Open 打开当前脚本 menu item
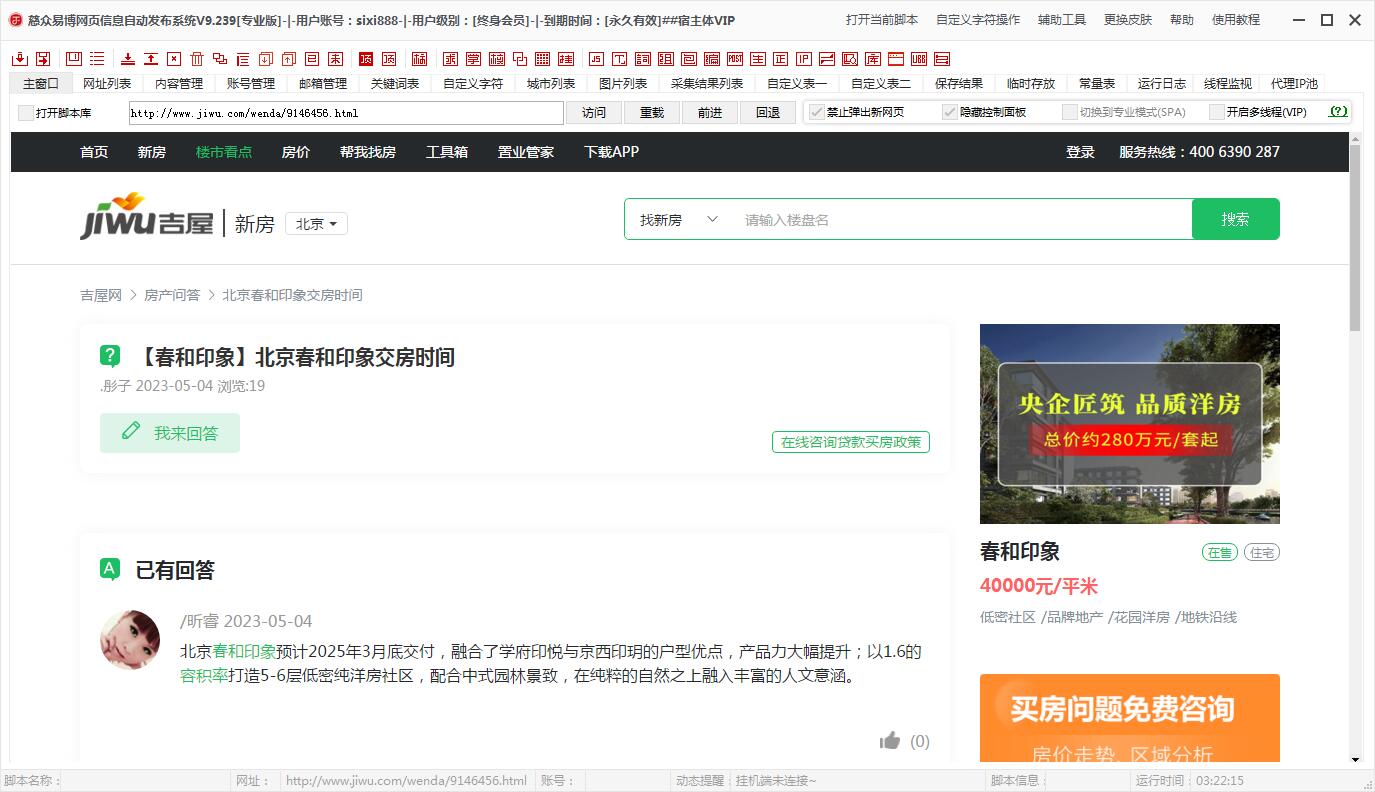This screenshot has height=792, width=1375. tap(882, 20)
